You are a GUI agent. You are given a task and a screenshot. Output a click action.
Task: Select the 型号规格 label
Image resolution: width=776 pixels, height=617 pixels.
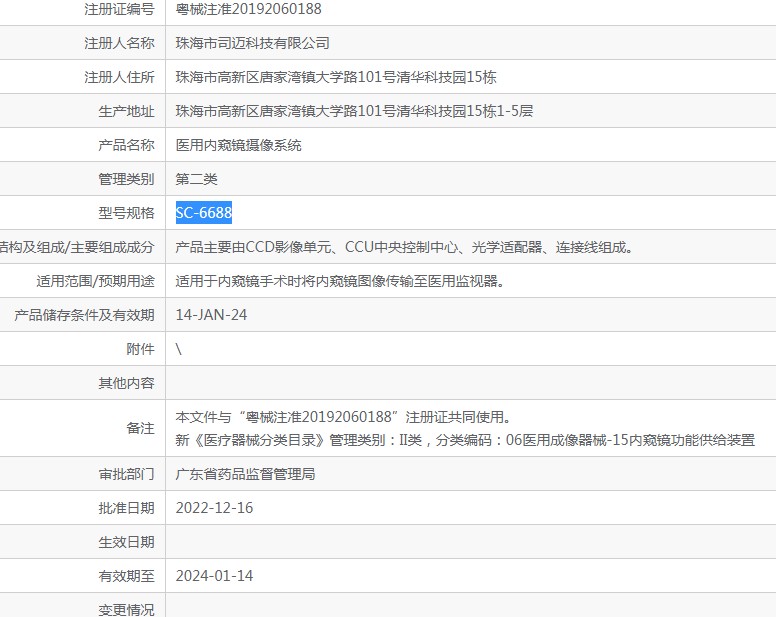126,213
